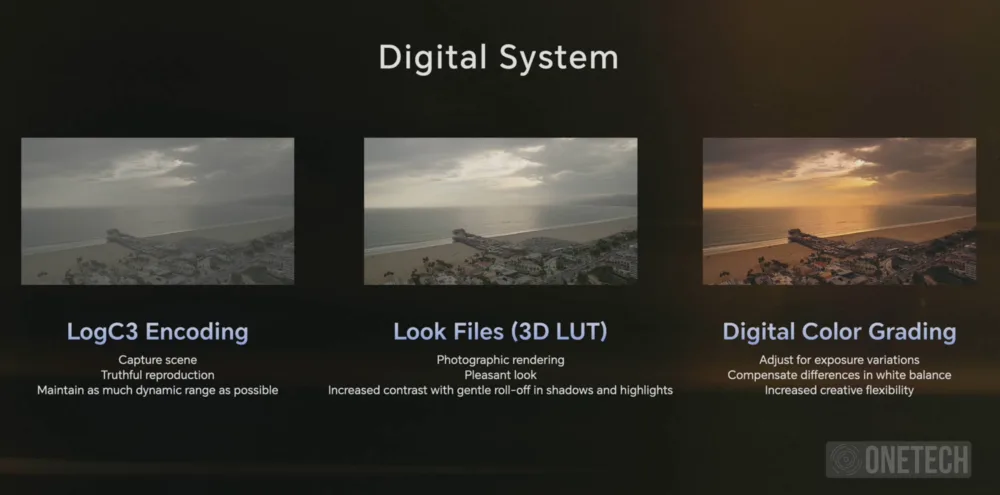Click the Look Files (3D LUT) heading
Screen dimensions: 1000x495
point(501,332)
